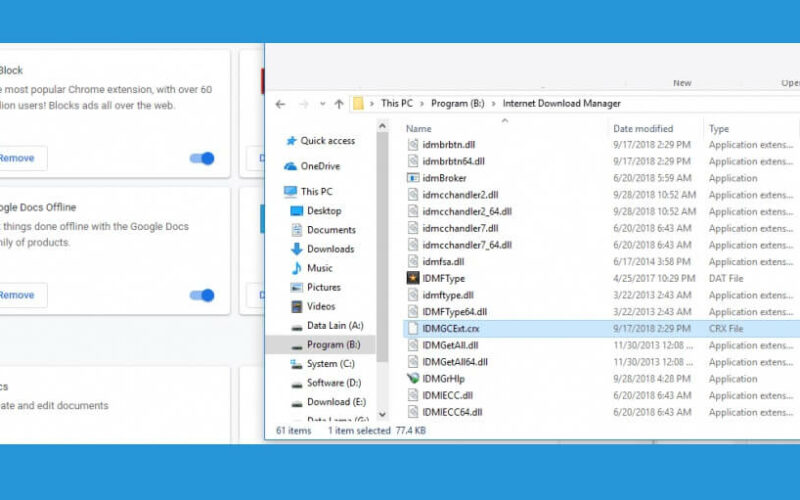Select the idmfsa.dll file

point(443,262)
